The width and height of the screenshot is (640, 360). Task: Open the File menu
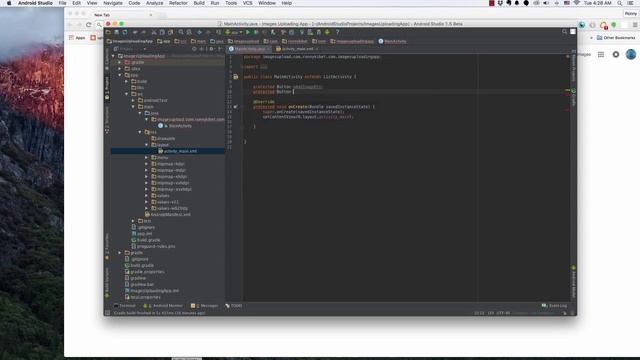pos(62,3)
